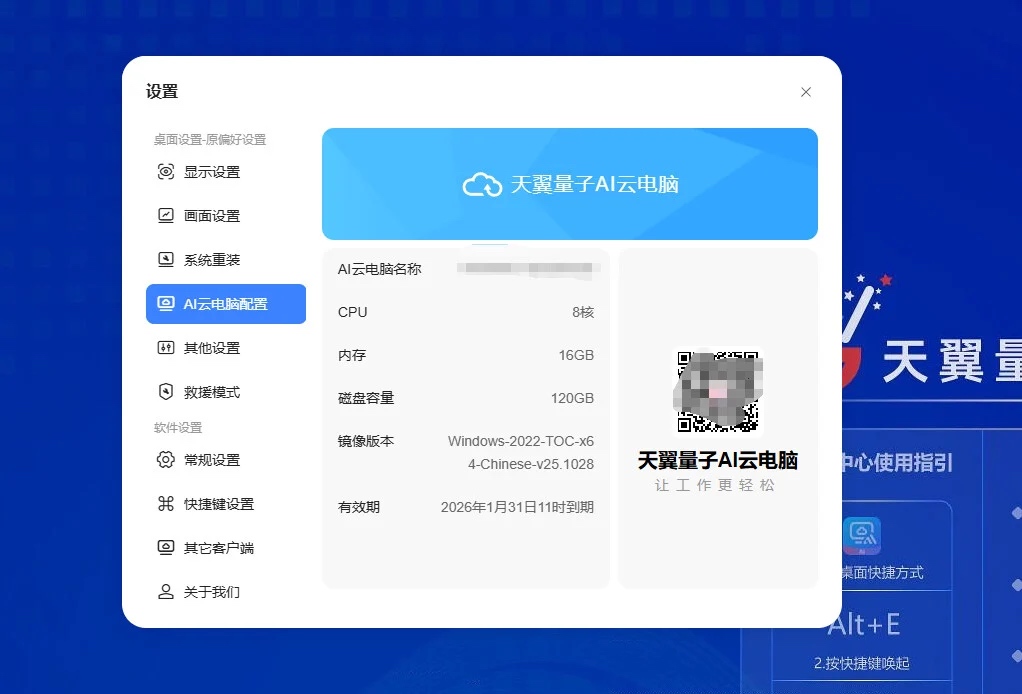Image resolution: width=1022 pixels, height=694 pixels.
Task: Click the 磁盘容量 label
Action: [x=366, y=398]
